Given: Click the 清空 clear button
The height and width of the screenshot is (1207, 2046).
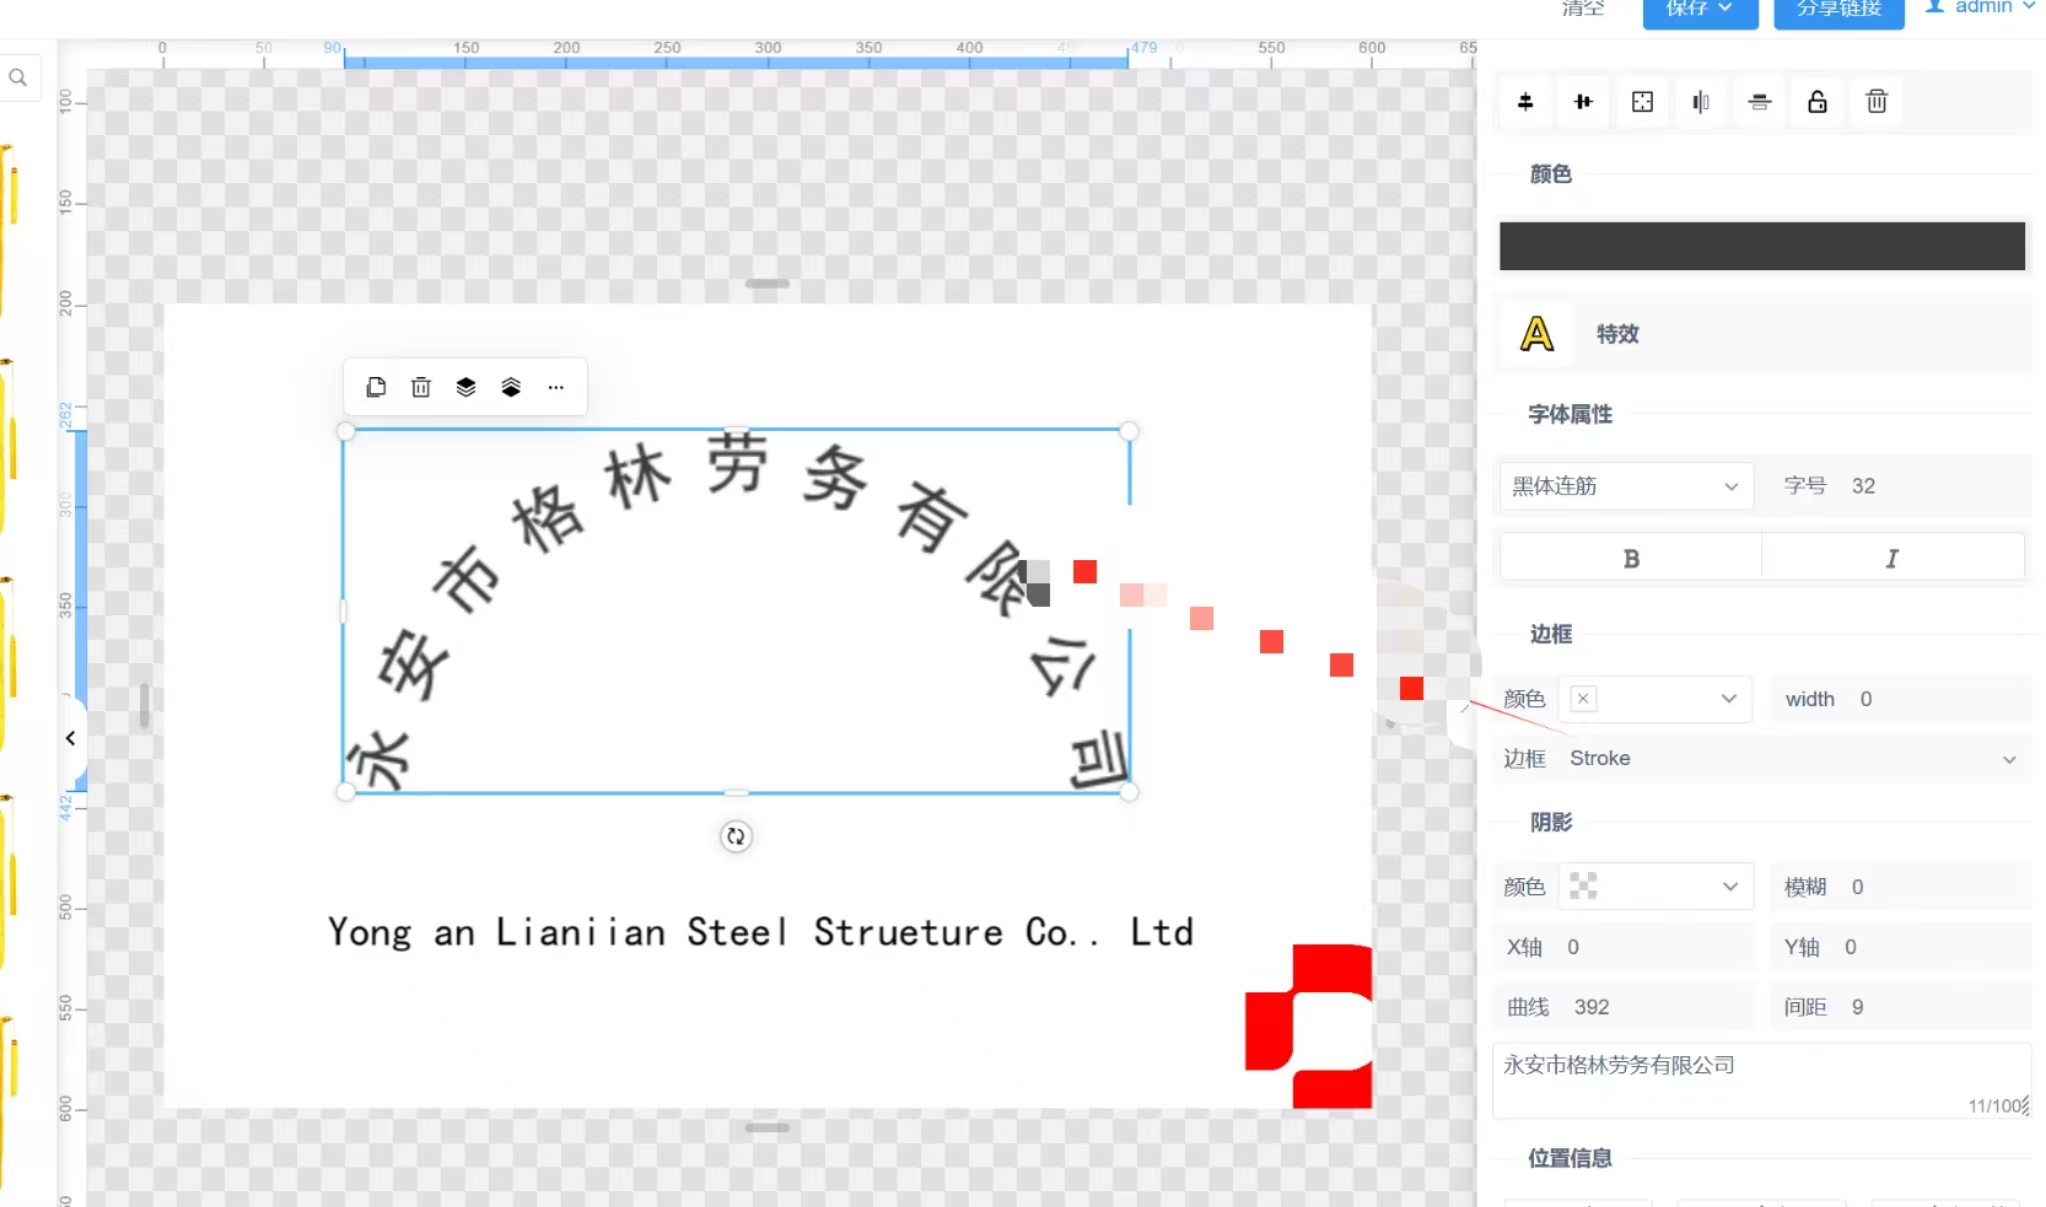Looking at the screenshot, I should click(1583, 9).
